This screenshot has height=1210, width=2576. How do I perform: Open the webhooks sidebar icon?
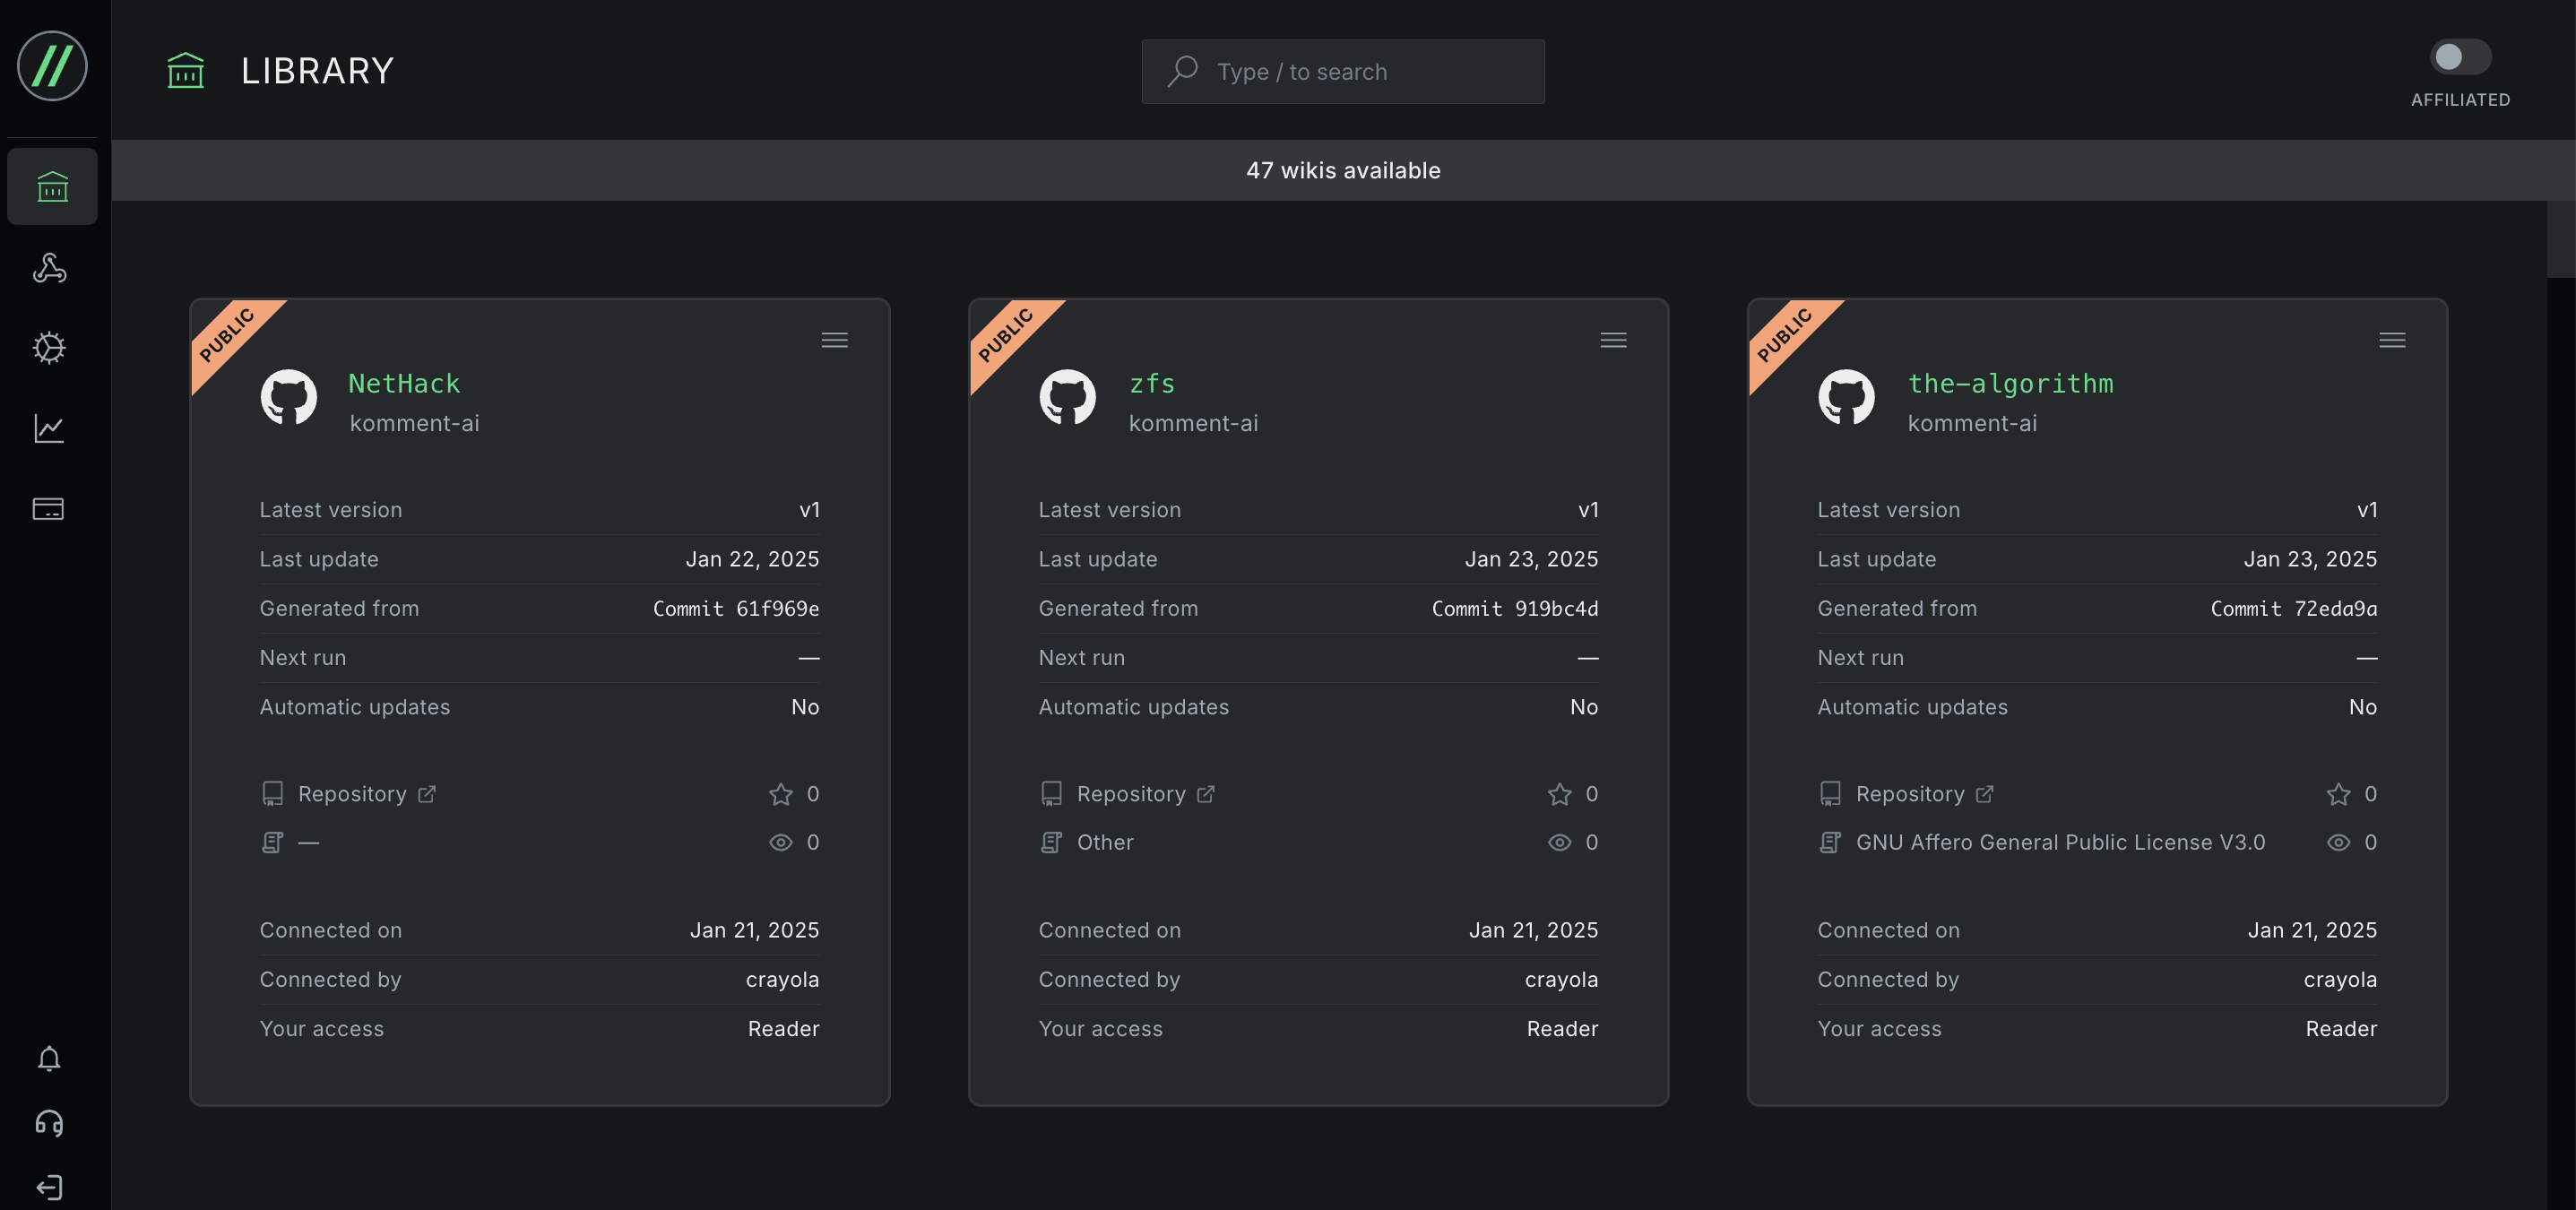pyautogui.click(x=49, y=267)
